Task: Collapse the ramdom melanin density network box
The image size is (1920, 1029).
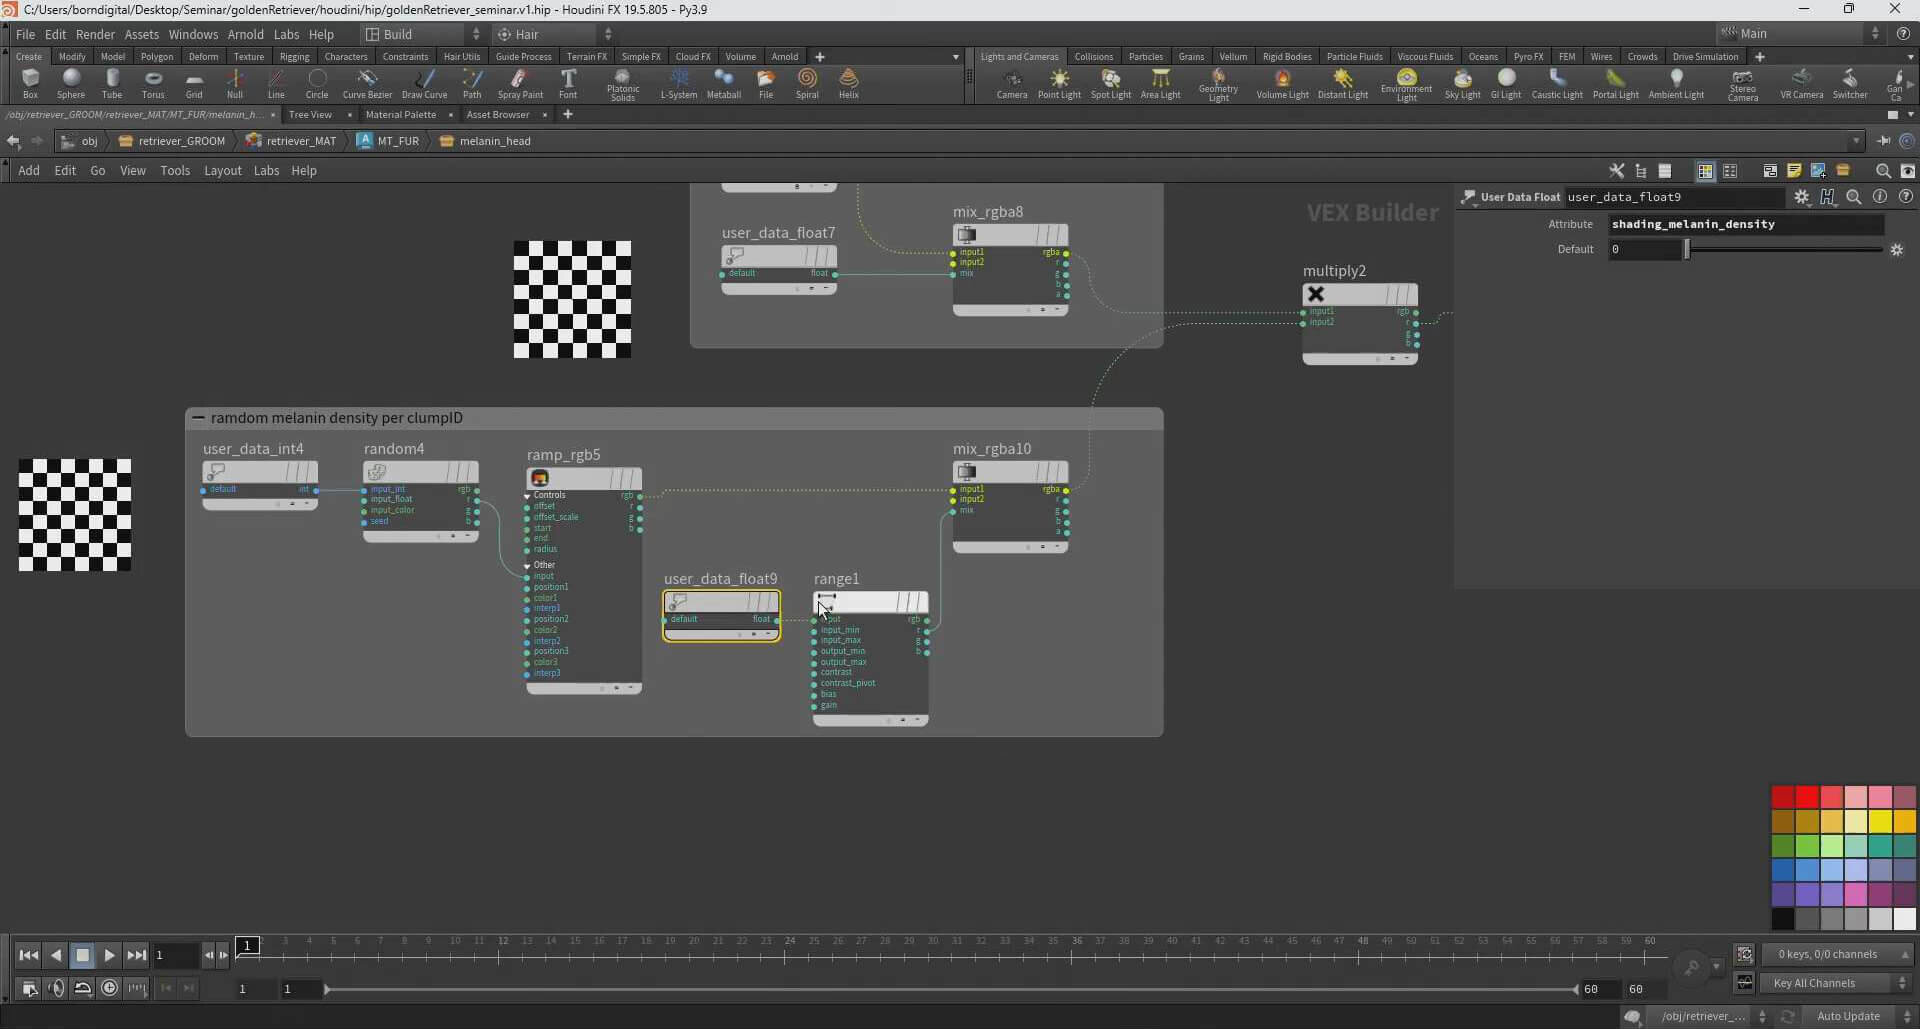Action: coord(198,418)
